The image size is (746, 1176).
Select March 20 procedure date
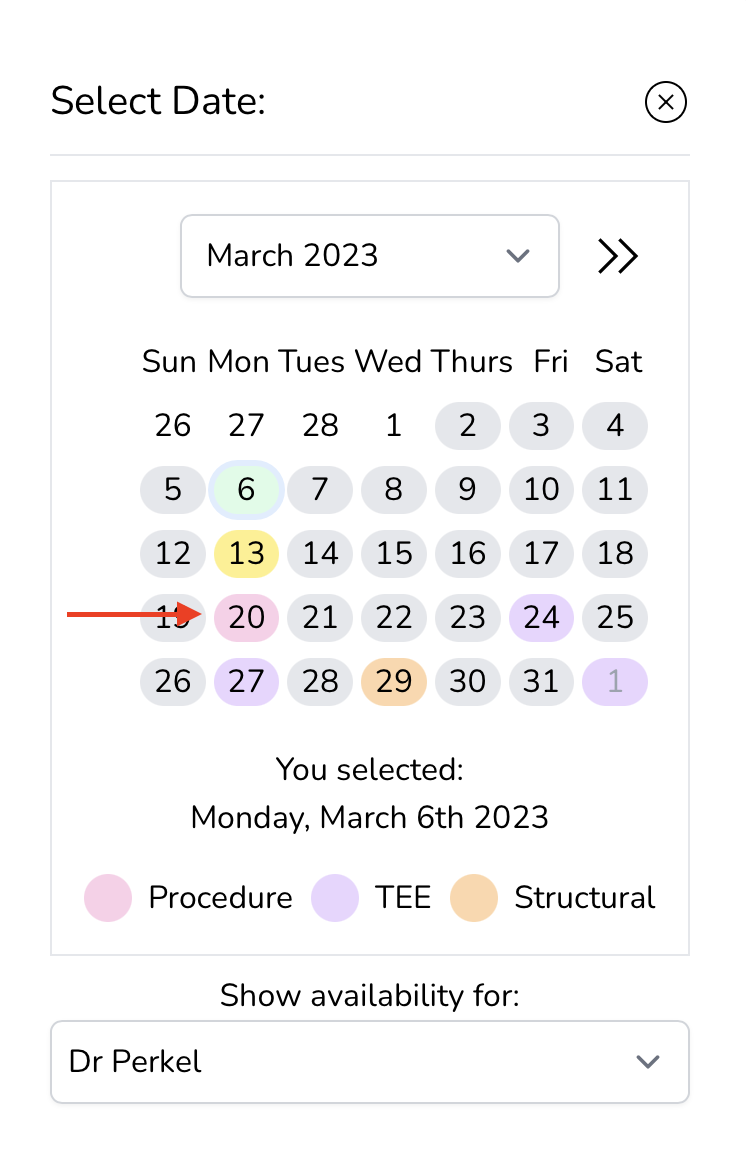[x=246, y=618]
